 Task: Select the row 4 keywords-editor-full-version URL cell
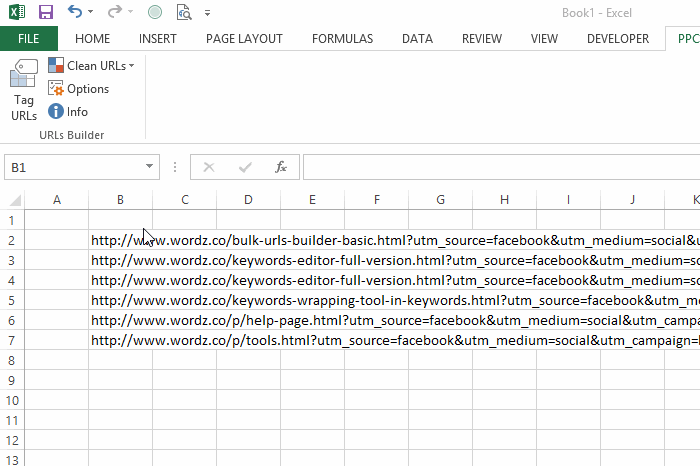point(121,280)
